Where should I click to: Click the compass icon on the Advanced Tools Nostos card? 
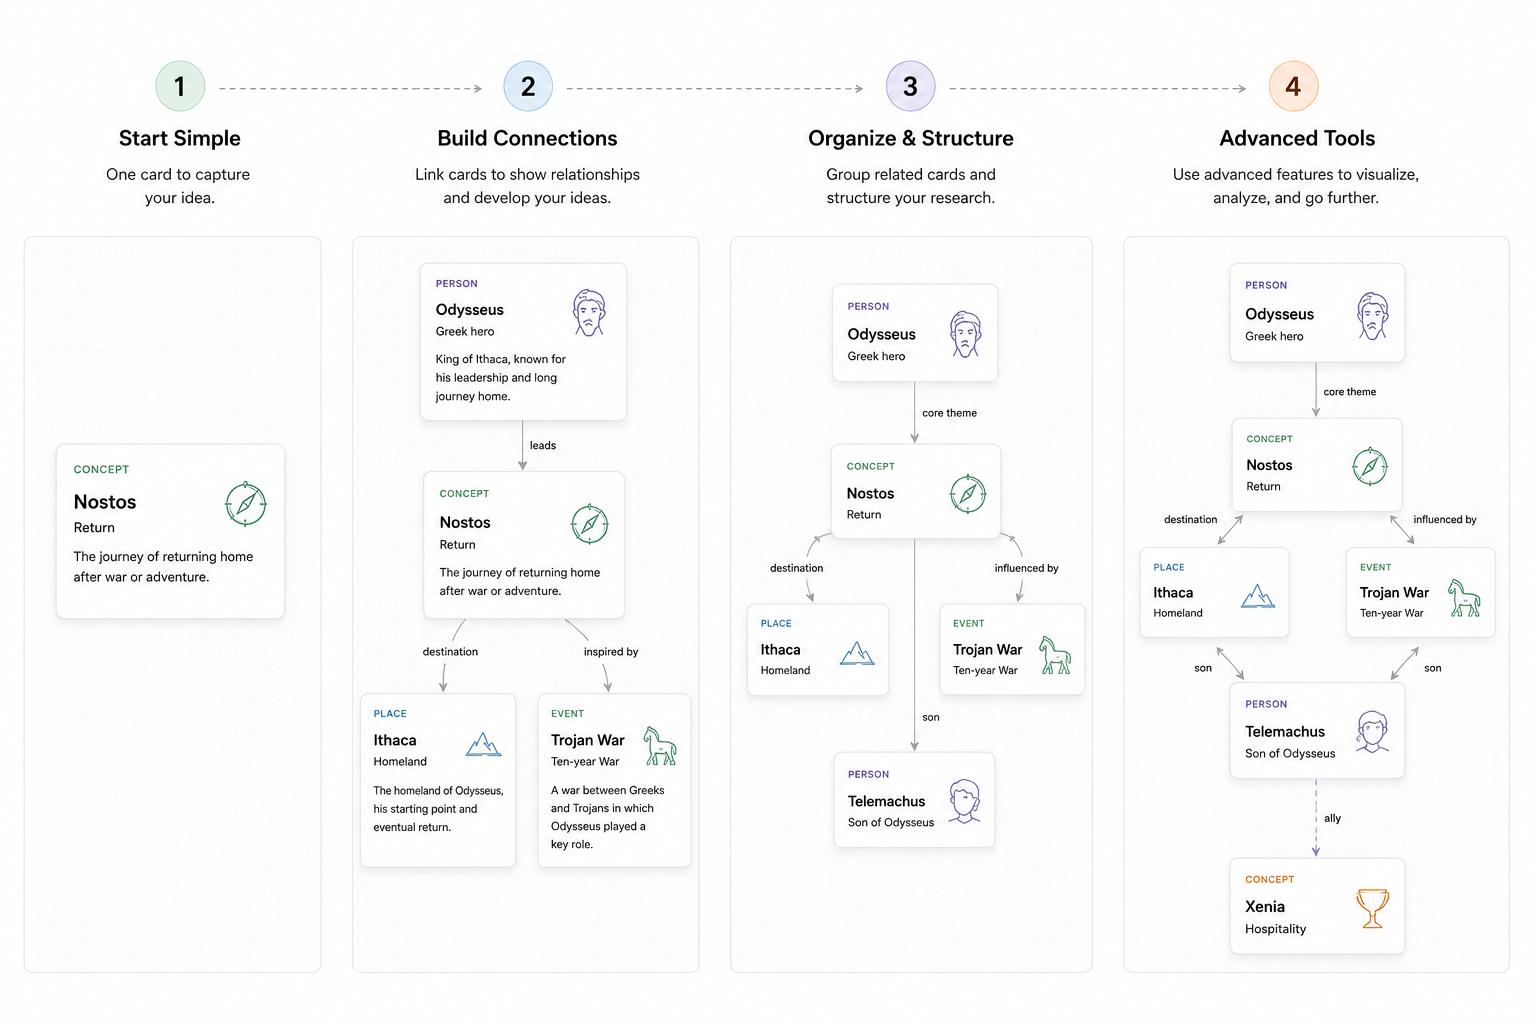pyautogui.click(x=1370, y=466)
